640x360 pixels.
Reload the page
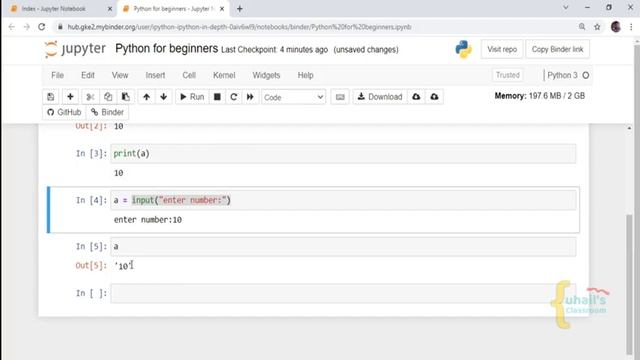point(42,27)
